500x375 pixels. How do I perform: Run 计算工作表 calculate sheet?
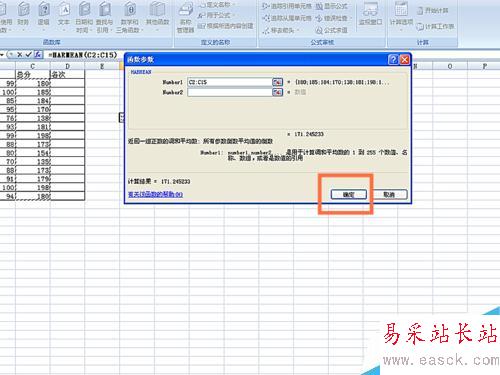pos(435,26)
